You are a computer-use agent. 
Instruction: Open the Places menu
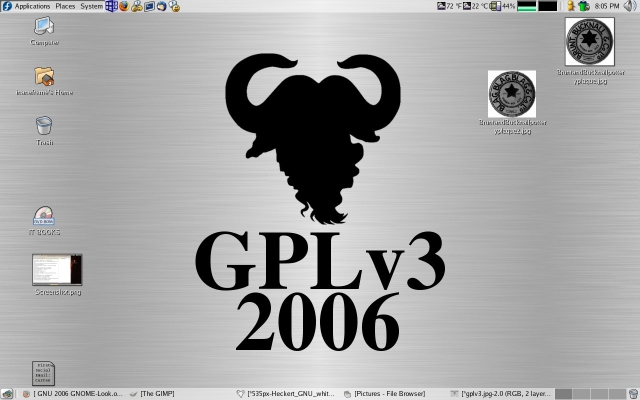(x=65, y=6)
